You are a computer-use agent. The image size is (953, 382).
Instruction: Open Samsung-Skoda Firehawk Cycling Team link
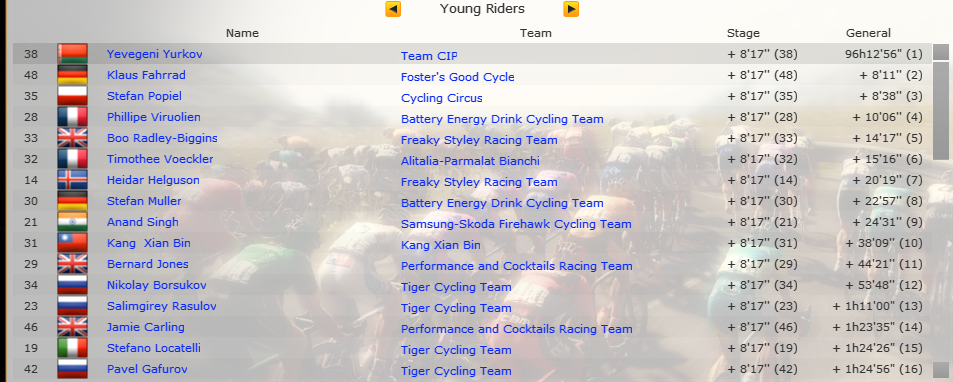pyautogui.click(x=516, y=224)
